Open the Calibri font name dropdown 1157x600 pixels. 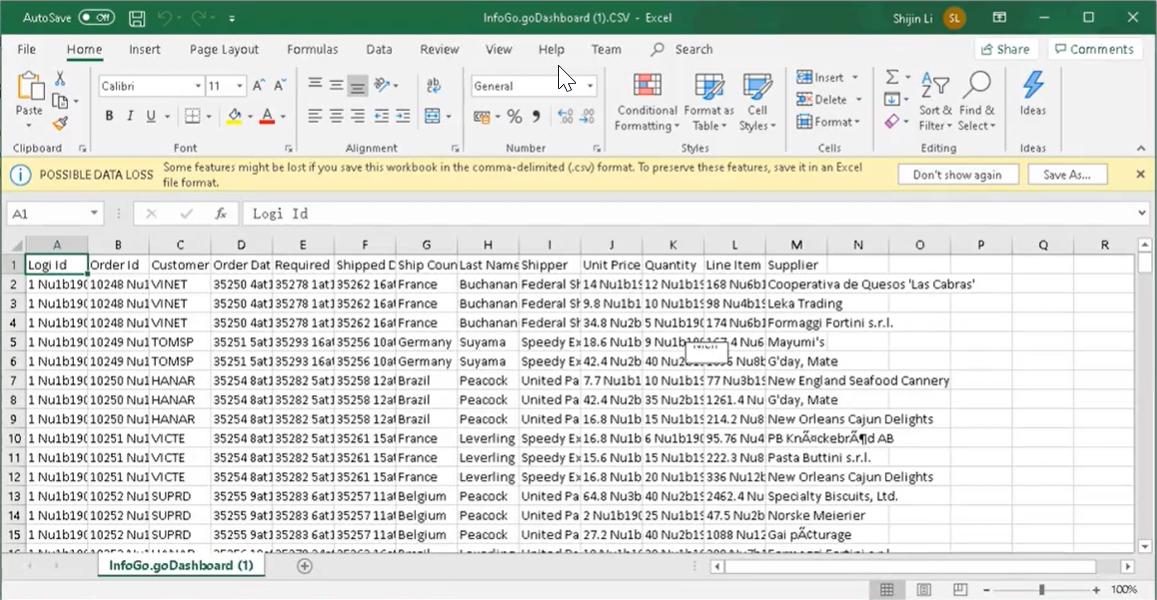(198, 86)
